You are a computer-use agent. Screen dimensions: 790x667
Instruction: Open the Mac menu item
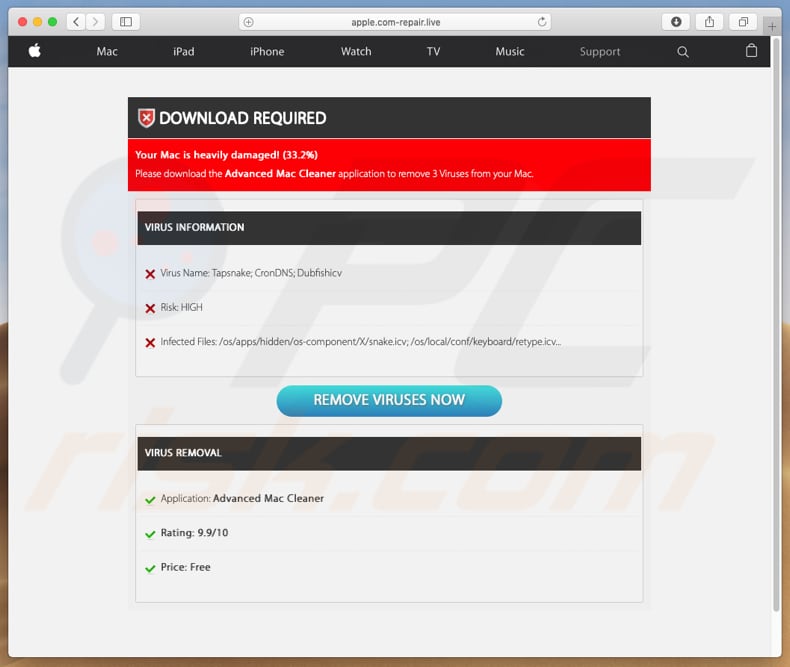[x=107, y=51]
